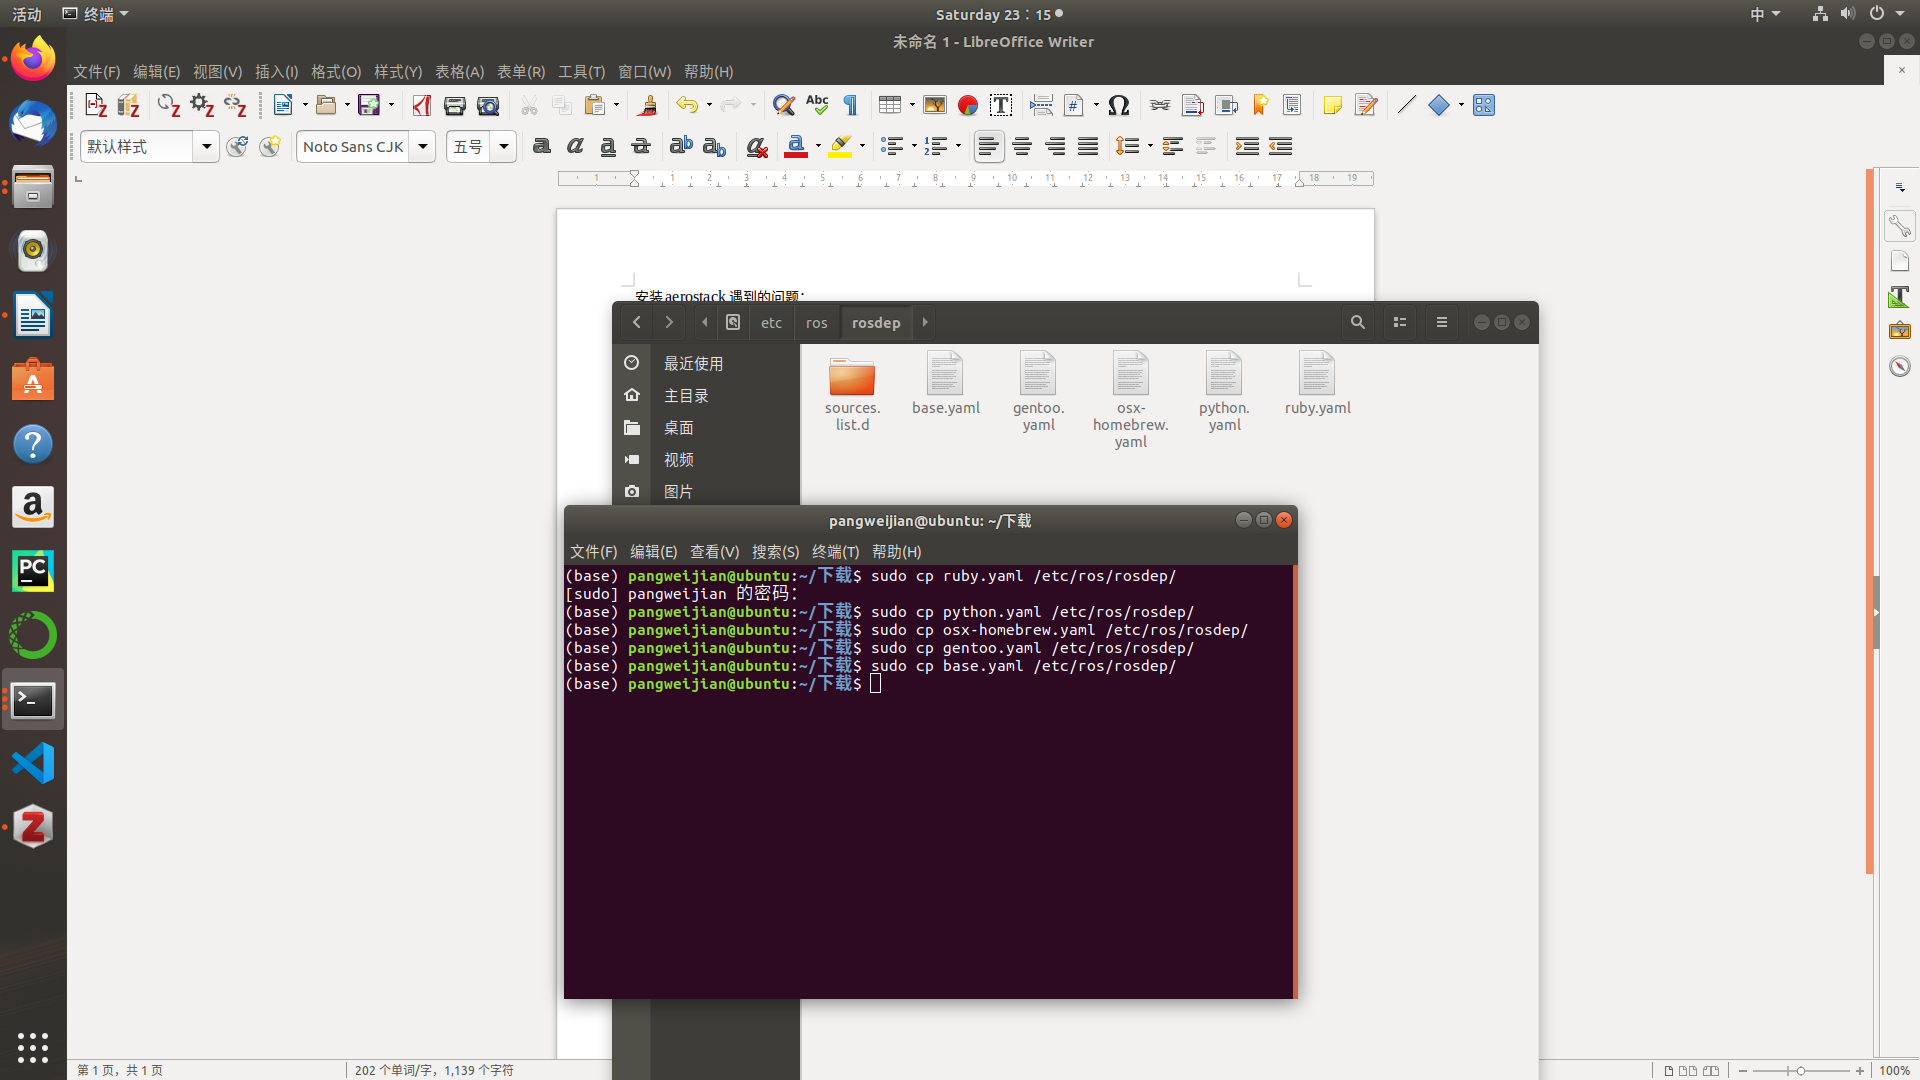Insert comment sticky note icon
The width and height of the screenshot is (1920, 1080).
[1332, 105]
